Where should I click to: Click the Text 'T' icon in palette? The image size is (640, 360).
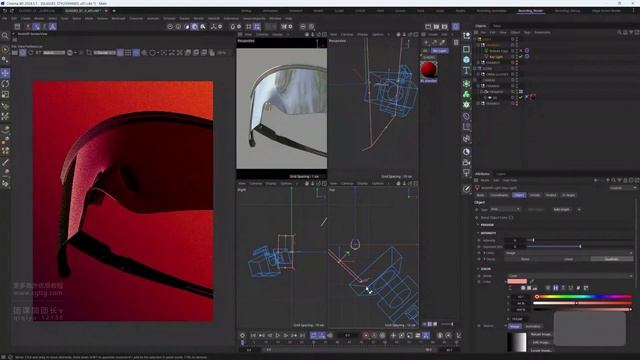coord(466,71)
